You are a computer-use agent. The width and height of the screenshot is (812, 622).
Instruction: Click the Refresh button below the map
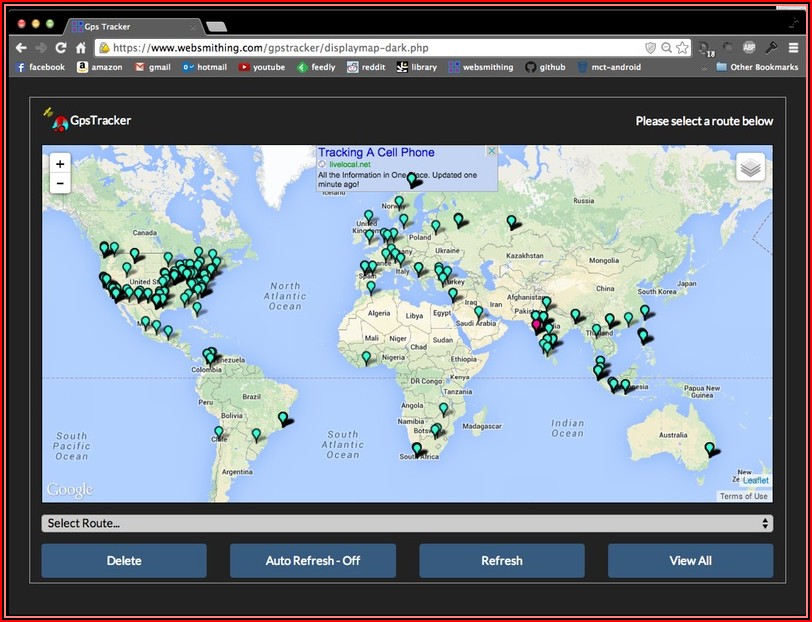click(502, 561)
